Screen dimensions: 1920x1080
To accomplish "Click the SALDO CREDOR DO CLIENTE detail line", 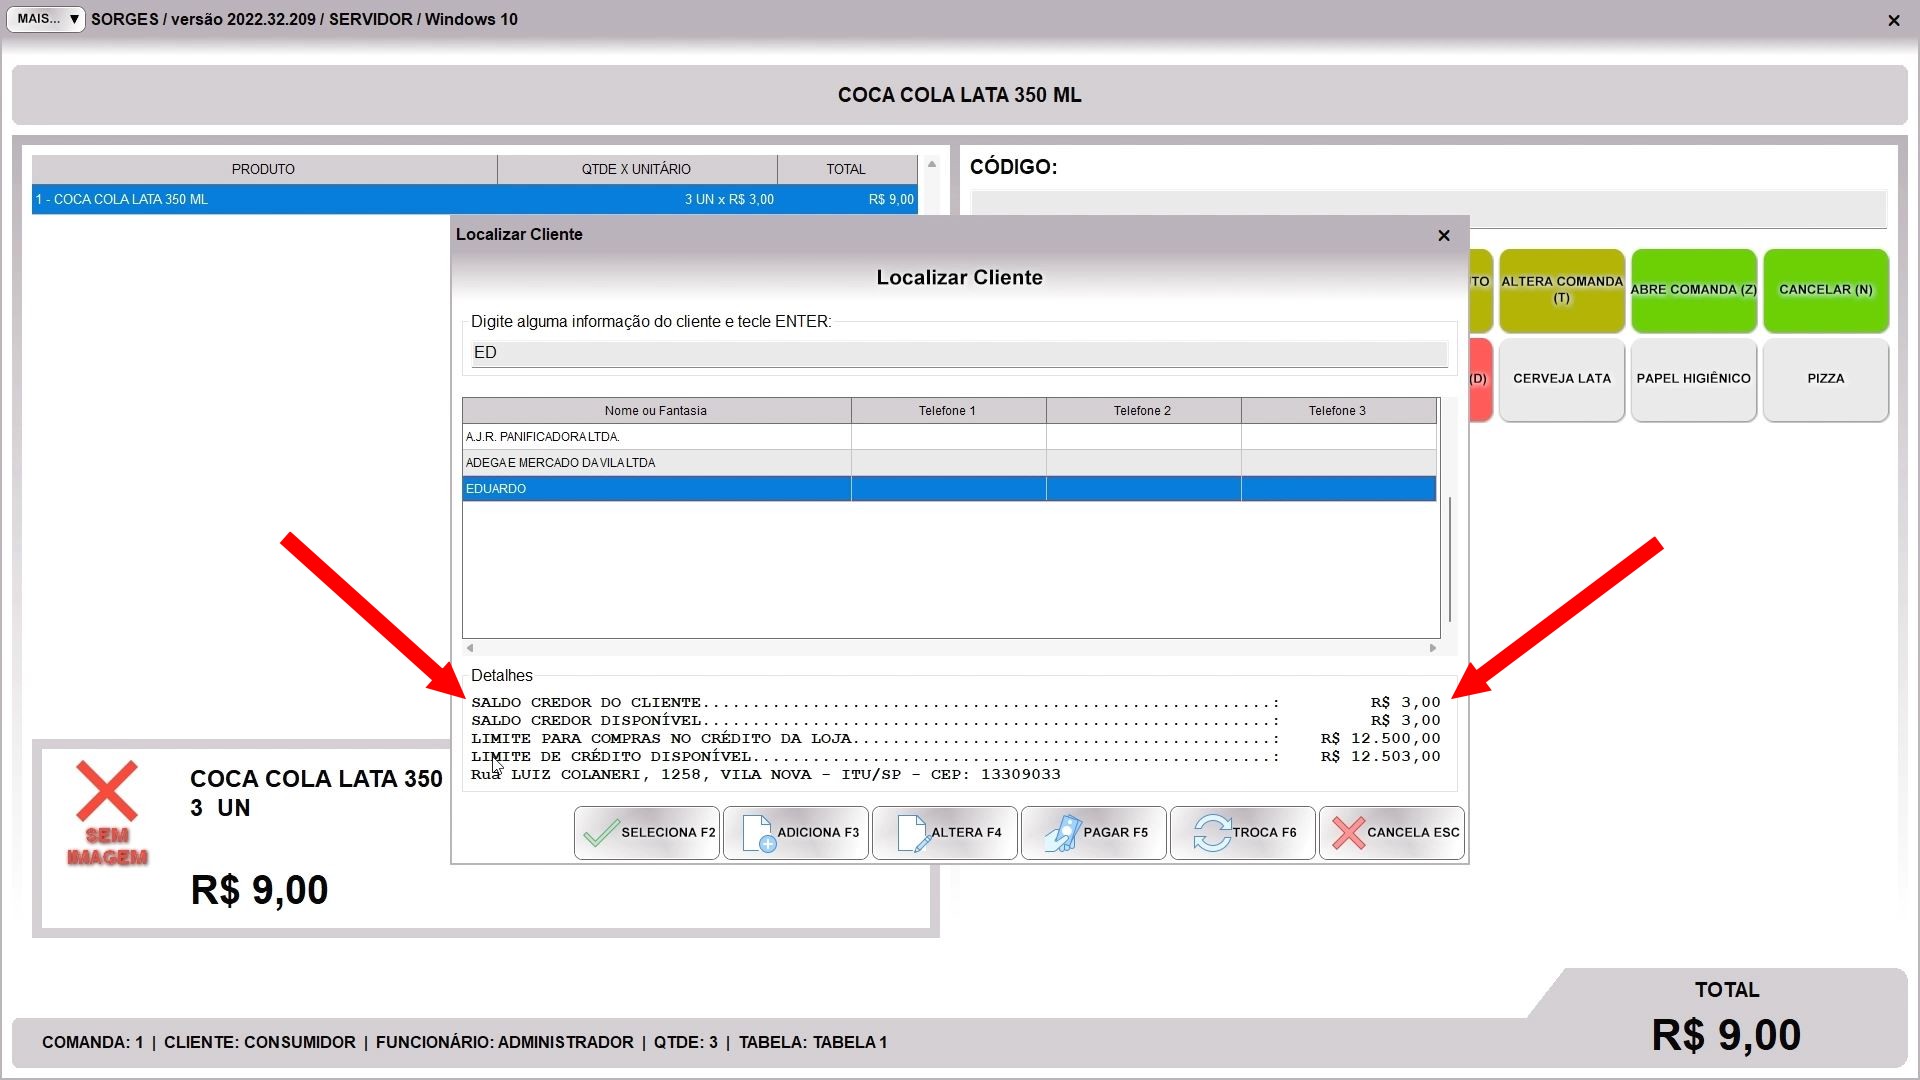I will [956, 703].
